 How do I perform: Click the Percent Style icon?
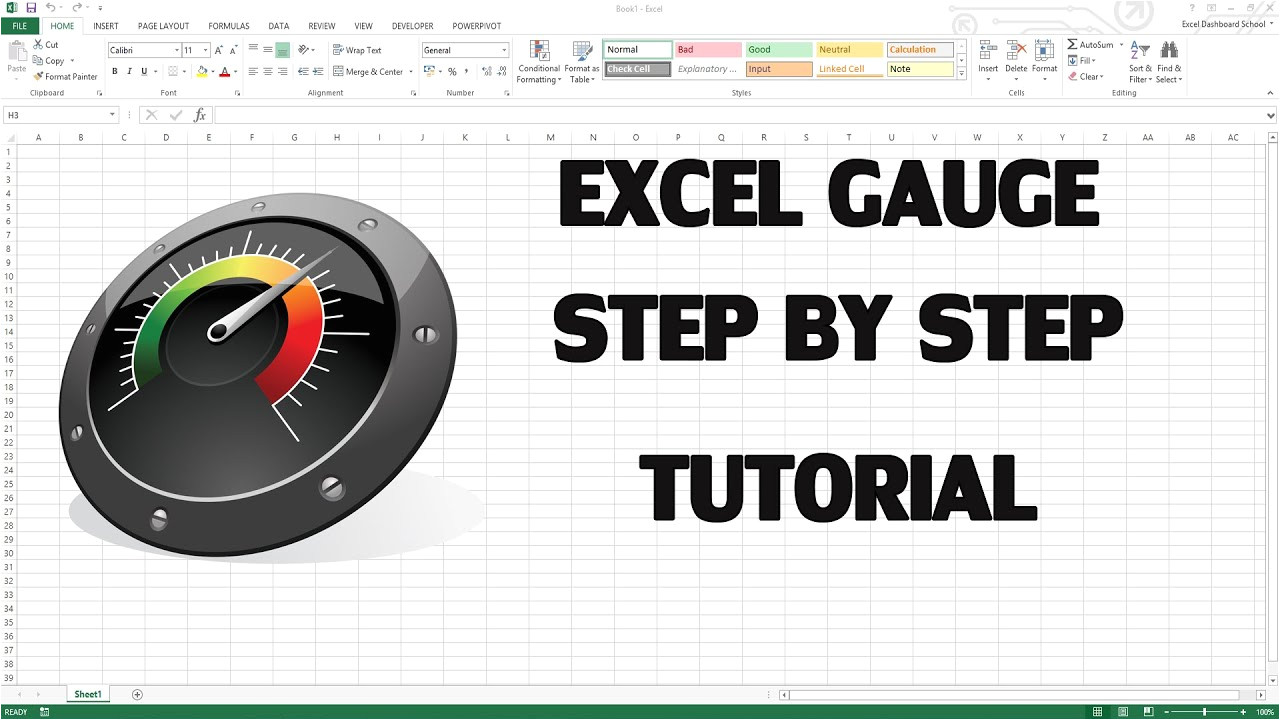tap(452, 72)
